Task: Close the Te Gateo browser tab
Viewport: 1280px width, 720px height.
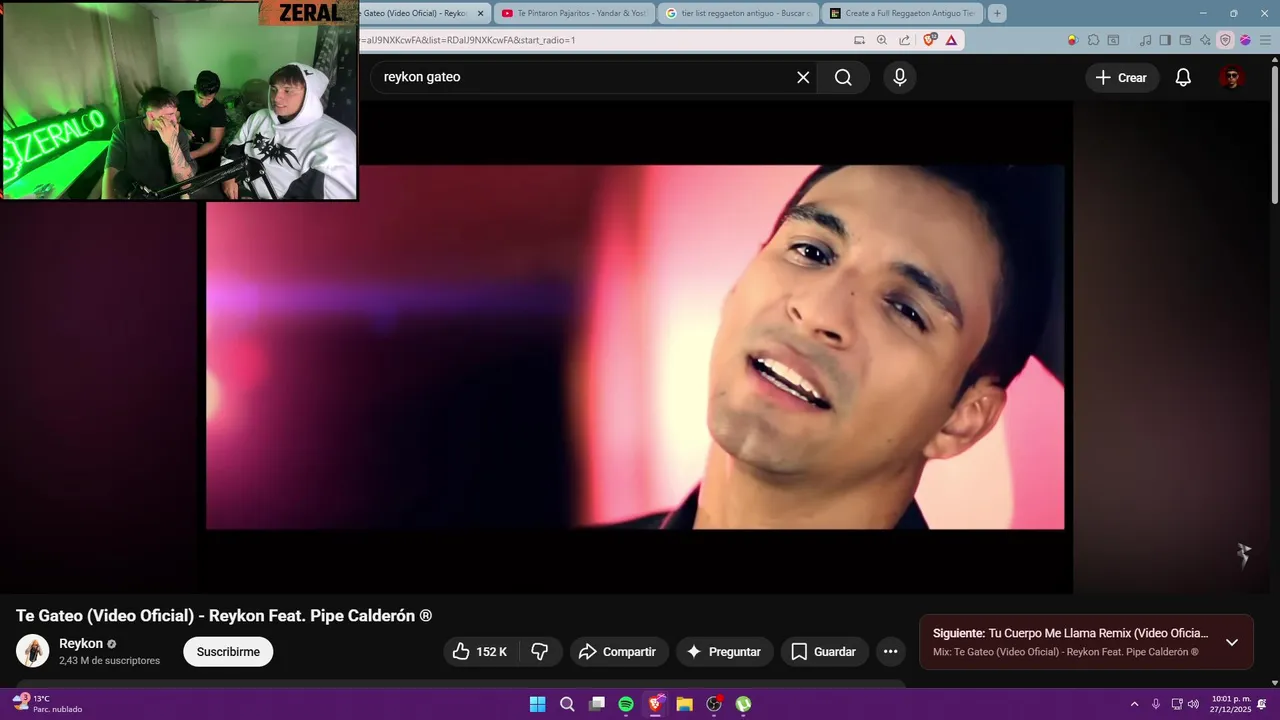Action: click(480, 13)
